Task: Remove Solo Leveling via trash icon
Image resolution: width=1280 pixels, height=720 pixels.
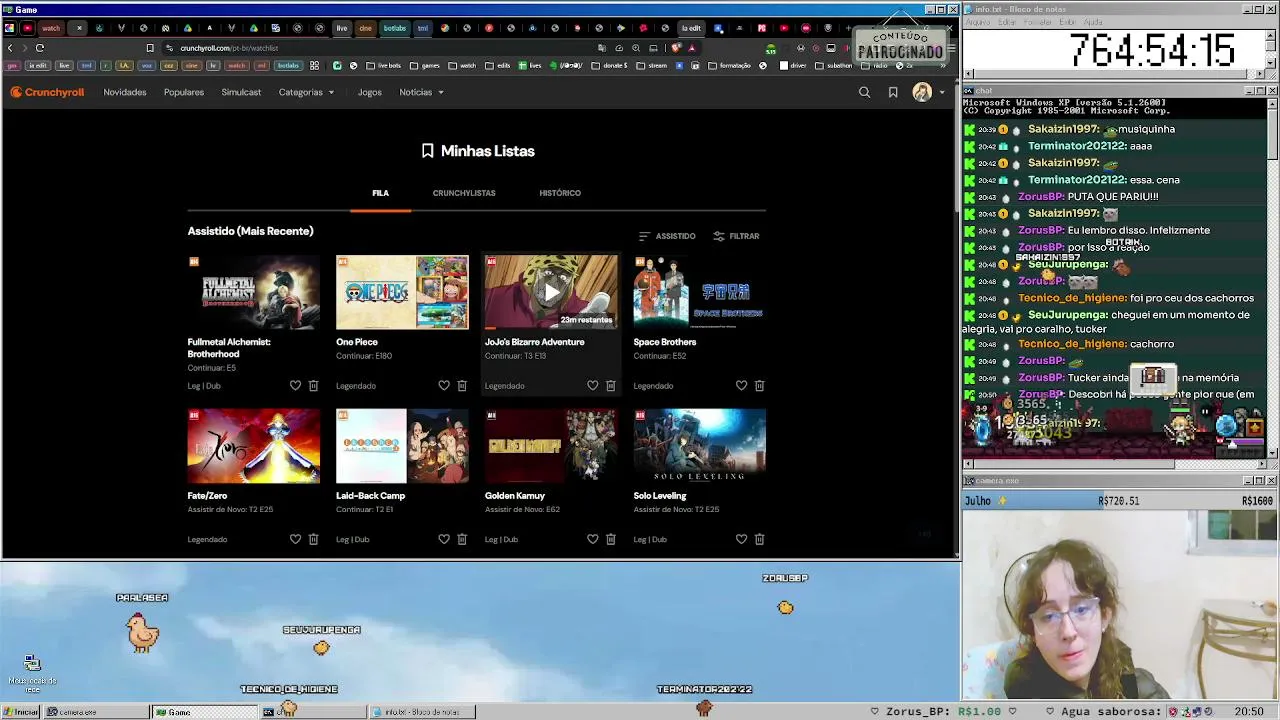Action: 759,539
